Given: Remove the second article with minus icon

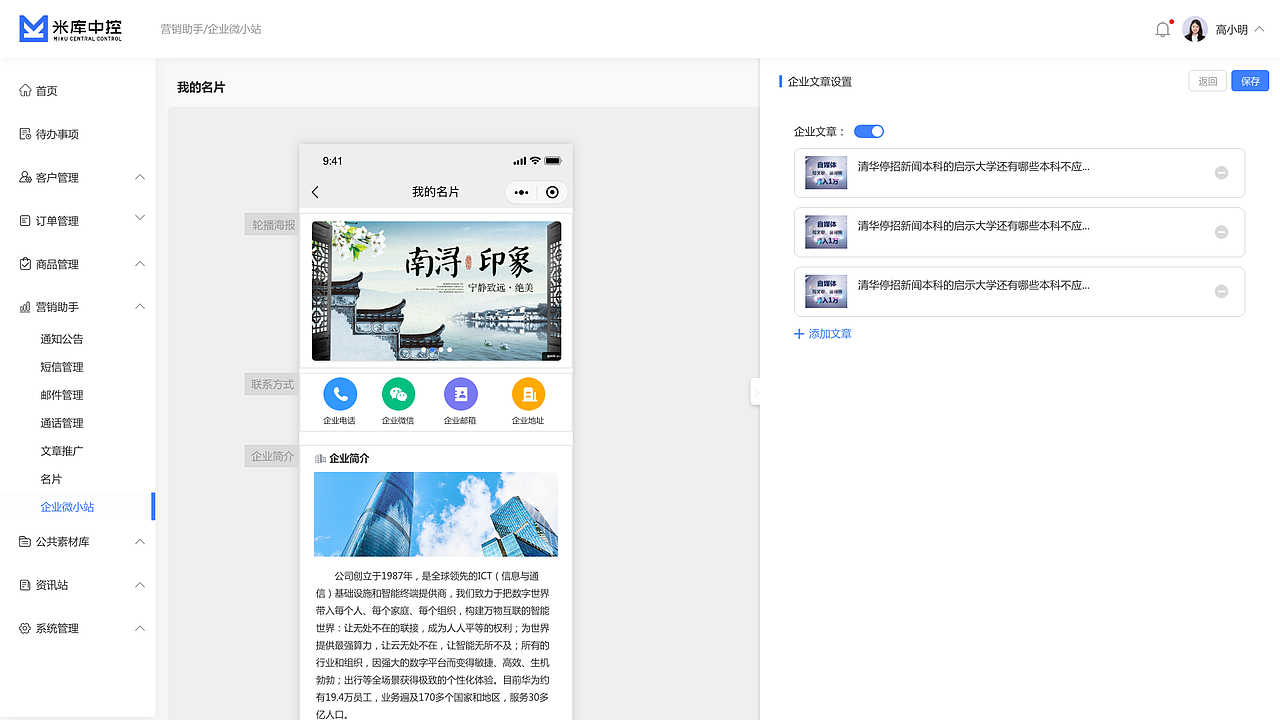Looking at the screenshot, I should coord(1221,232).
